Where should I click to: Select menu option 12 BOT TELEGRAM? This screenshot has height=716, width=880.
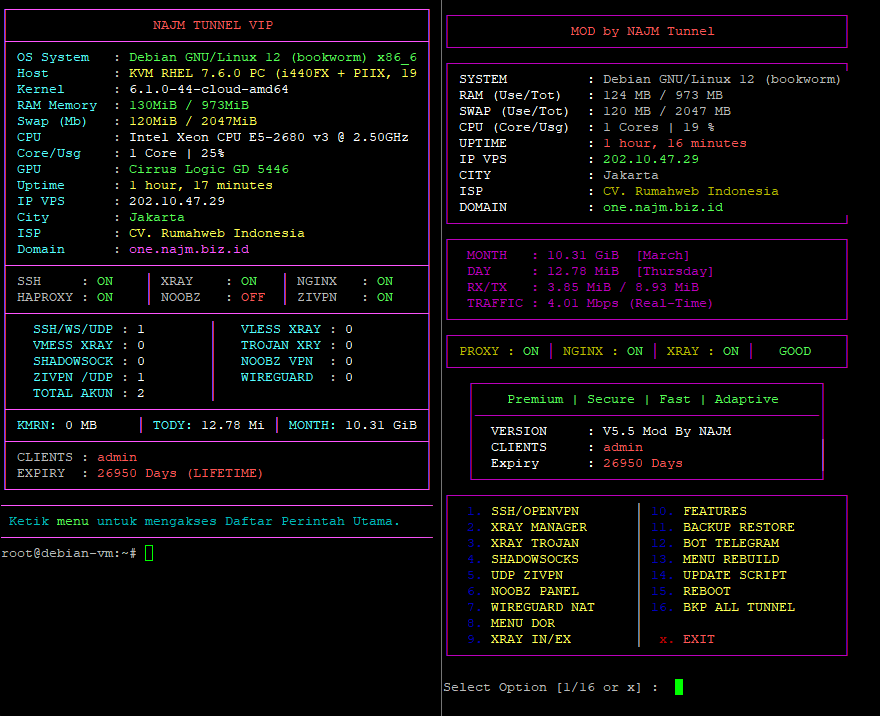[715, 543]
